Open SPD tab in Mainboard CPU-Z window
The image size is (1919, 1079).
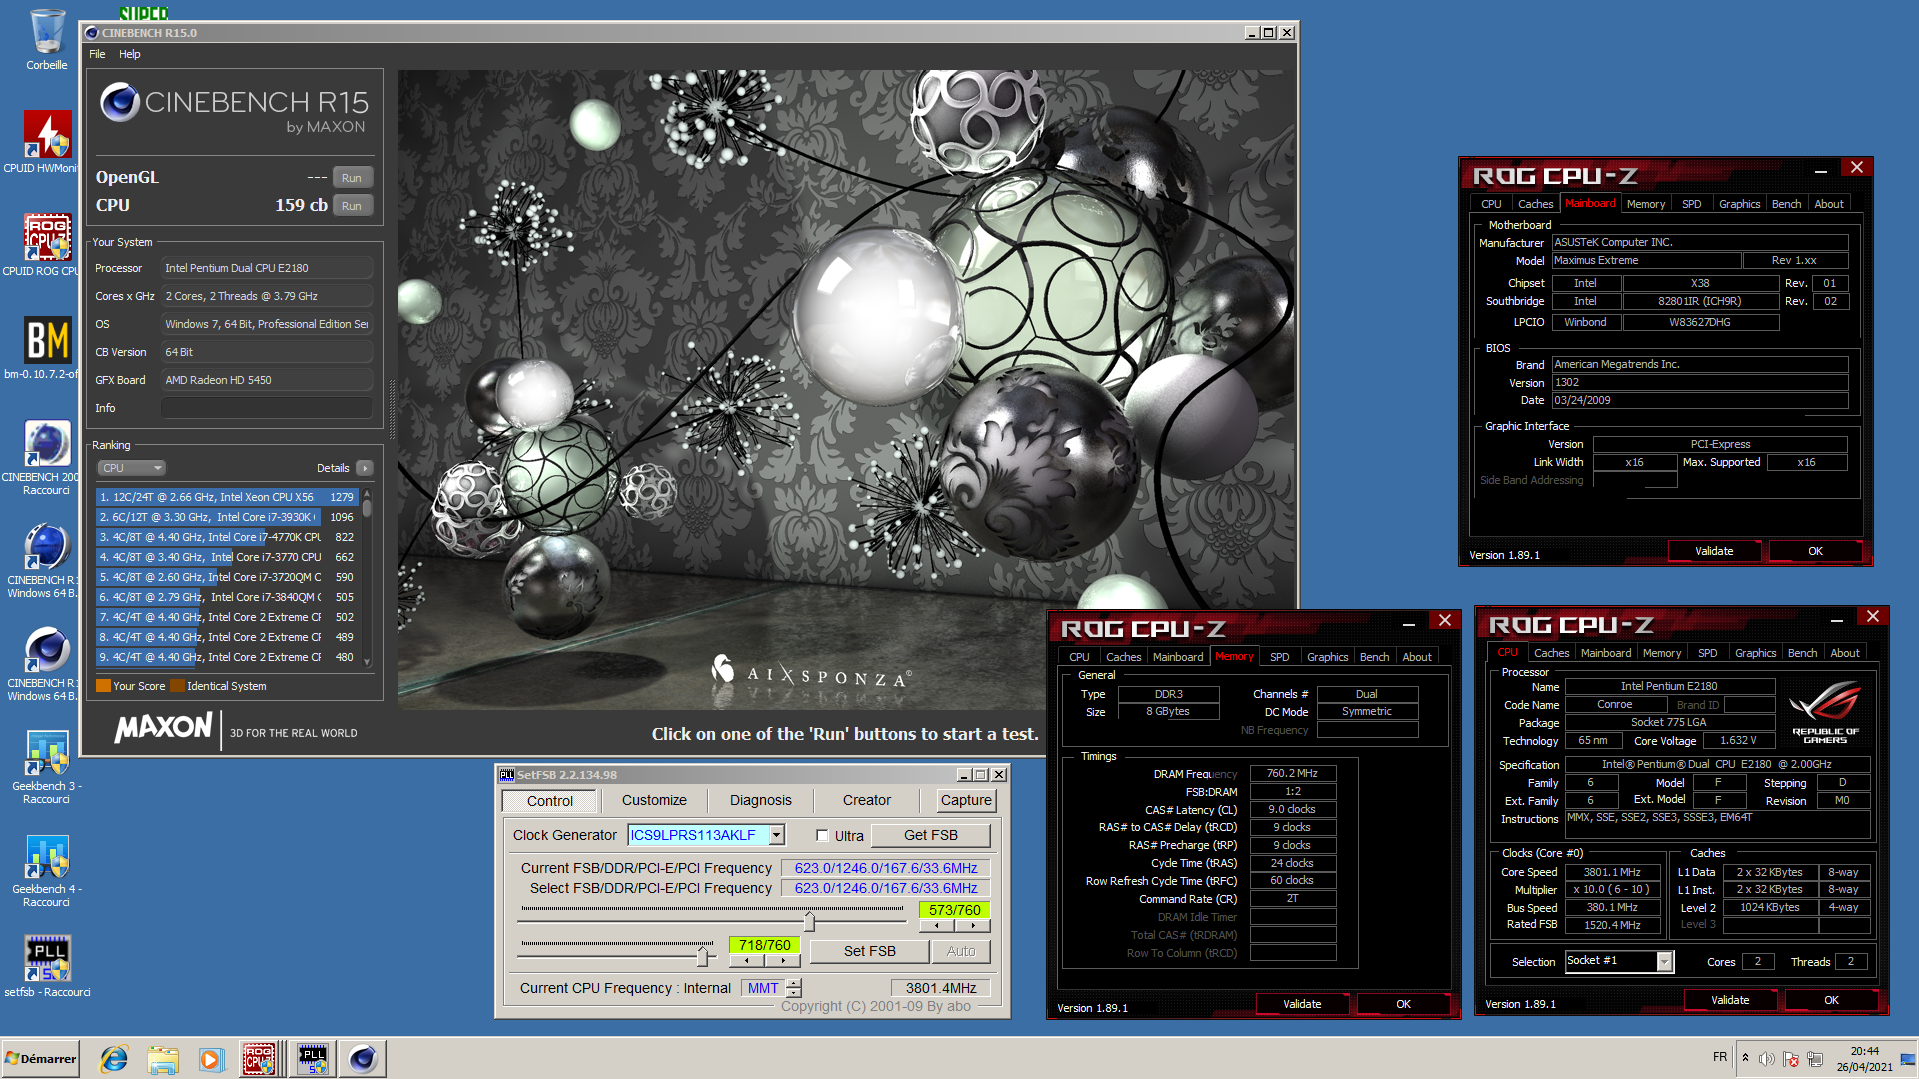(1692, 204)
